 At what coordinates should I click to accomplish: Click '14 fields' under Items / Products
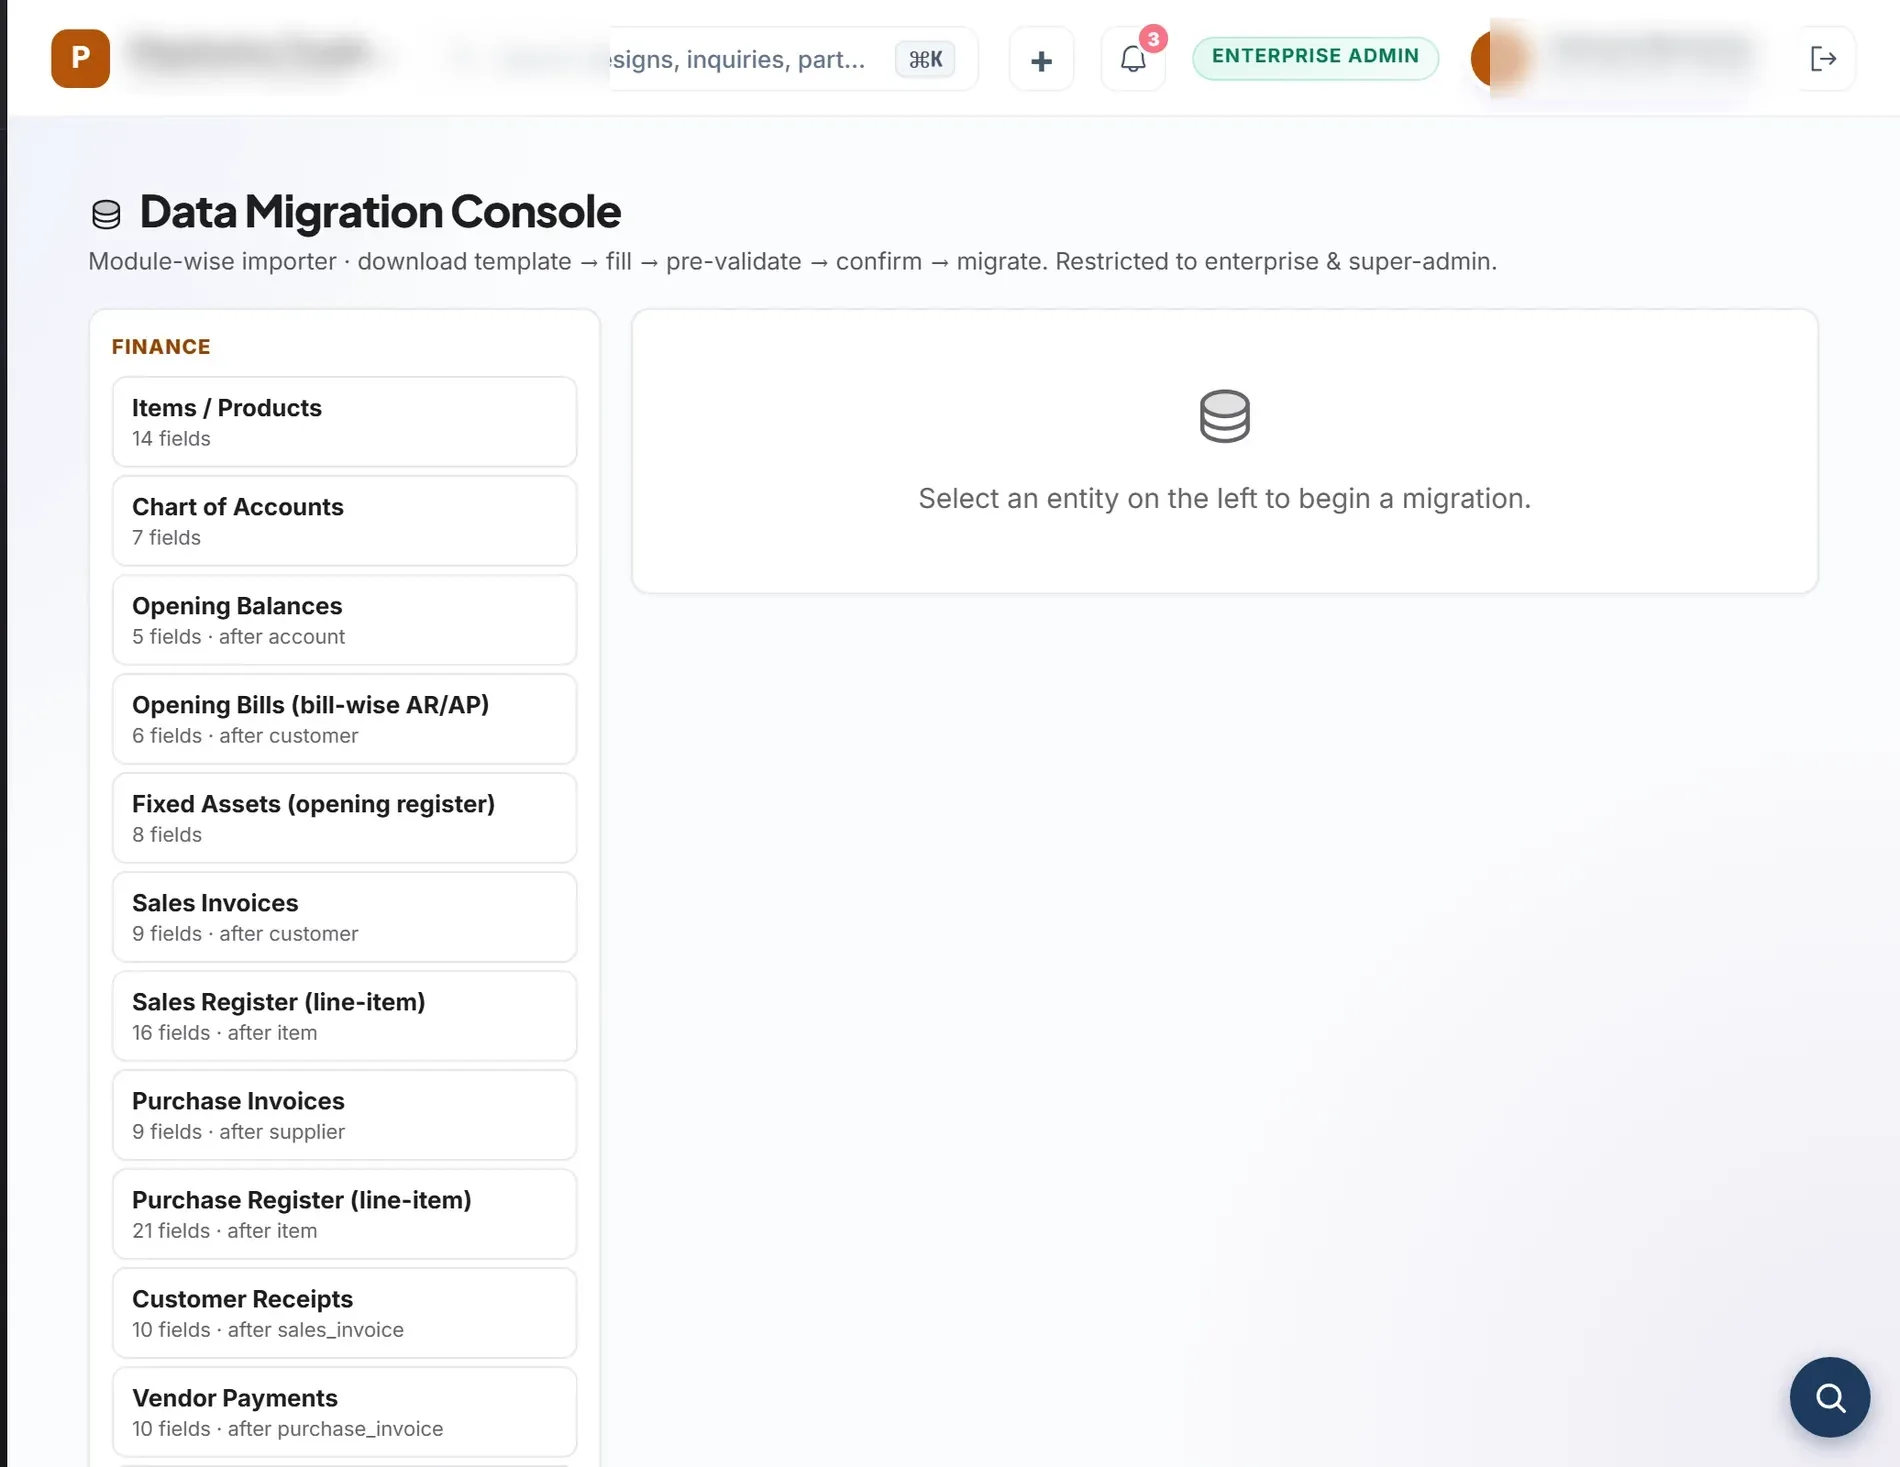tap(171, 438)
